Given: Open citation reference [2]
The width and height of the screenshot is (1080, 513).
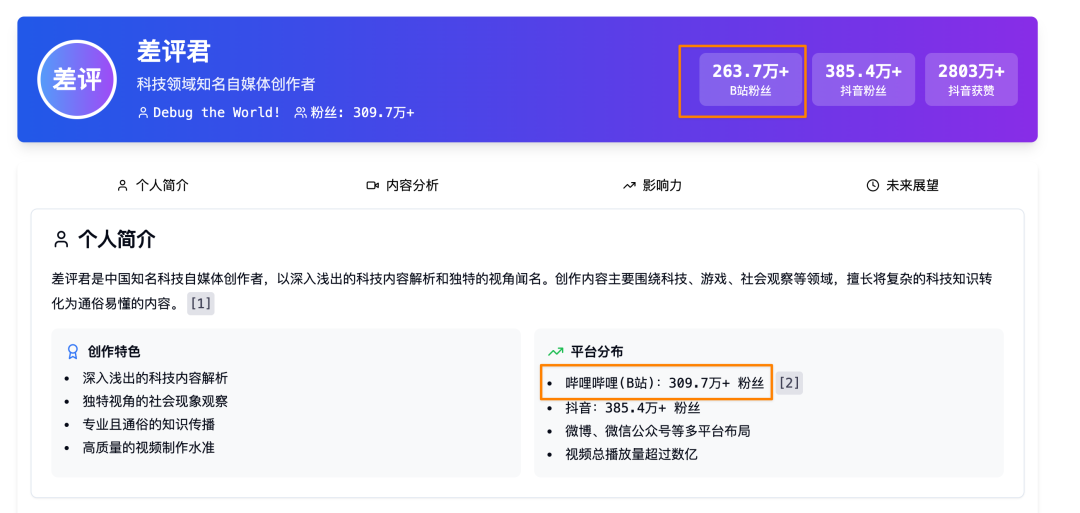Looking at the screenshot, I should (789, 383).
